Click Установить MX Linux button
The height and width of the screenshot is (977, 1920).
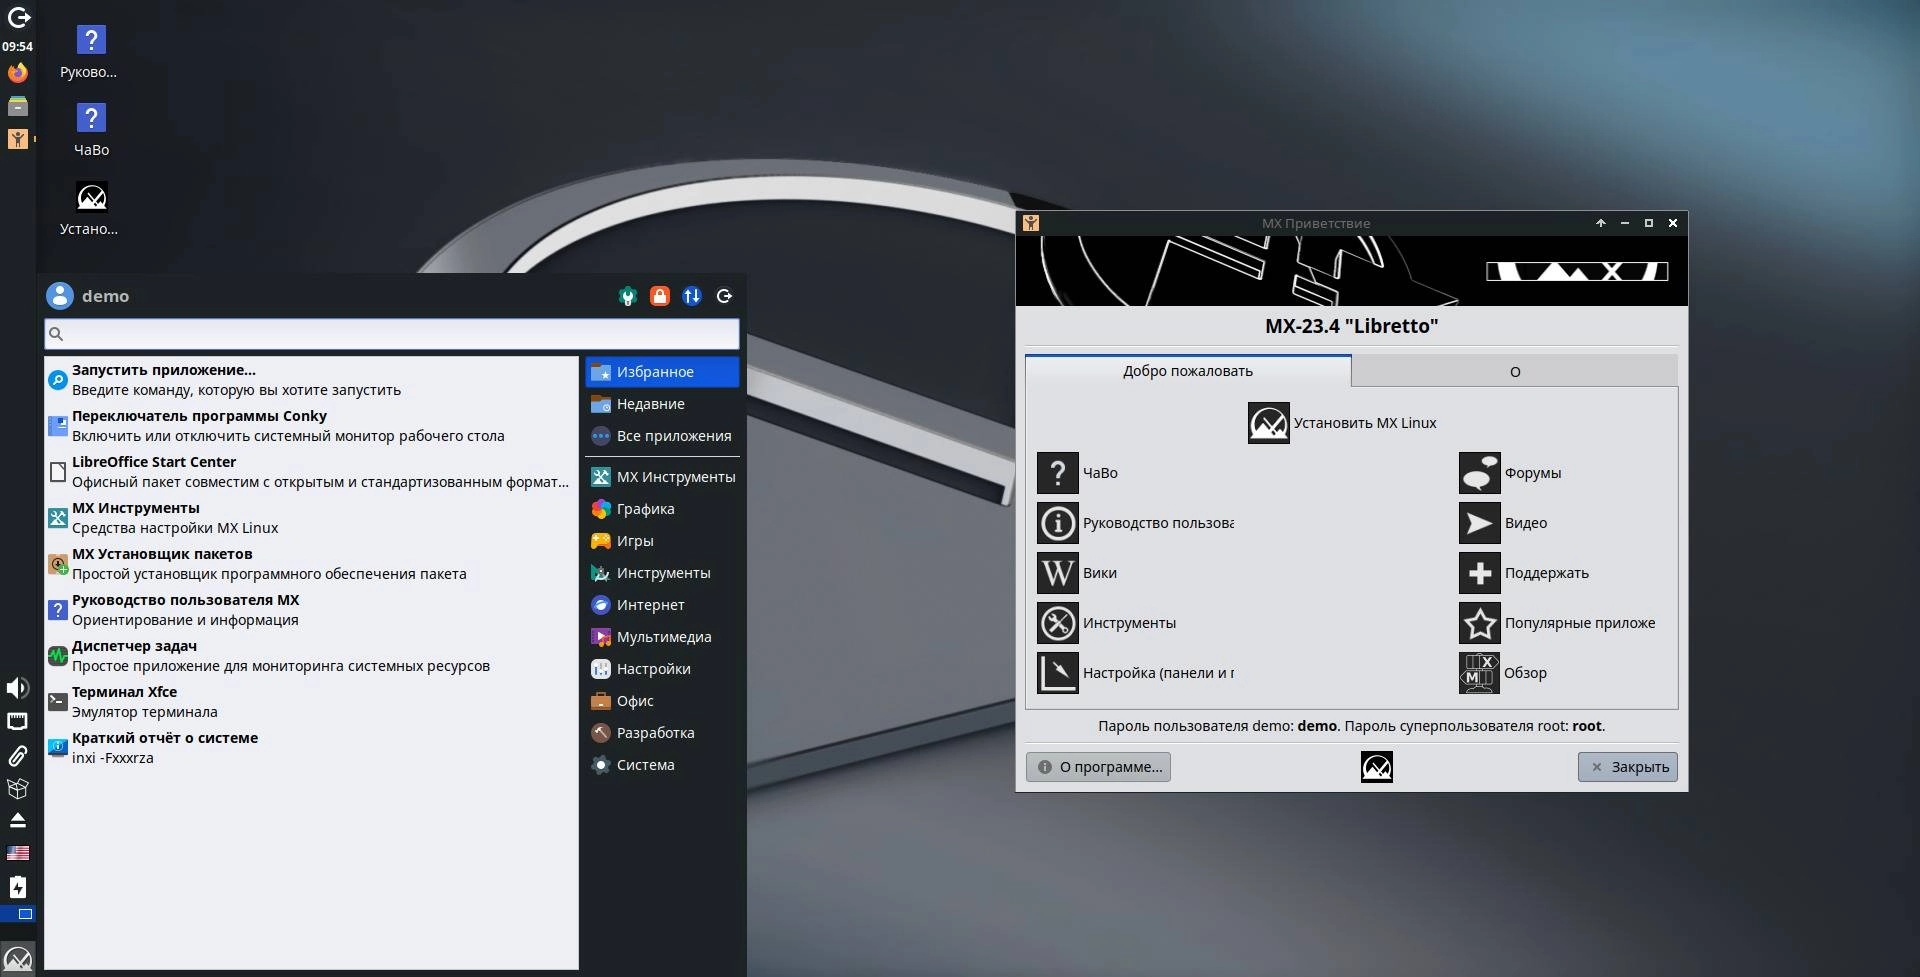click(x=1343, y=423)
